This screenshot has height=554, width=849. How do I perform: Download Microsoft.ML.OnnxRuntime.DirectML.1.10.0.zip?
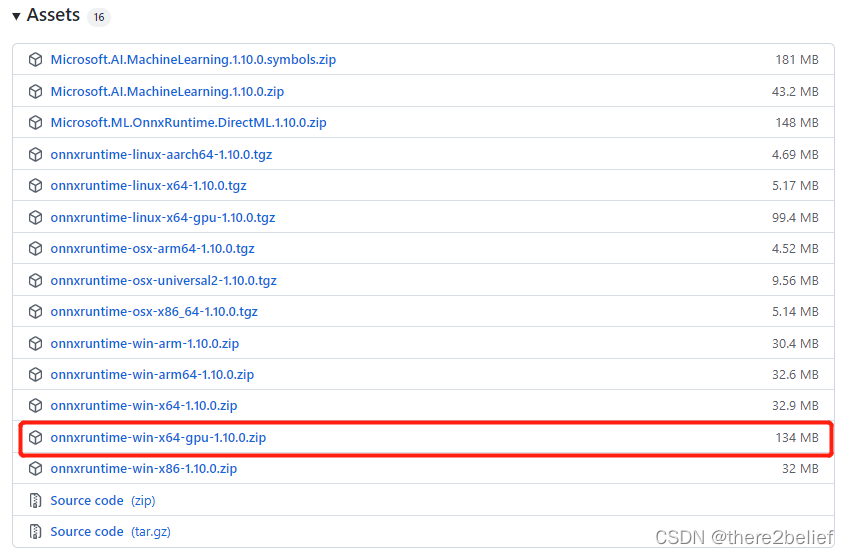pos(188,123)
